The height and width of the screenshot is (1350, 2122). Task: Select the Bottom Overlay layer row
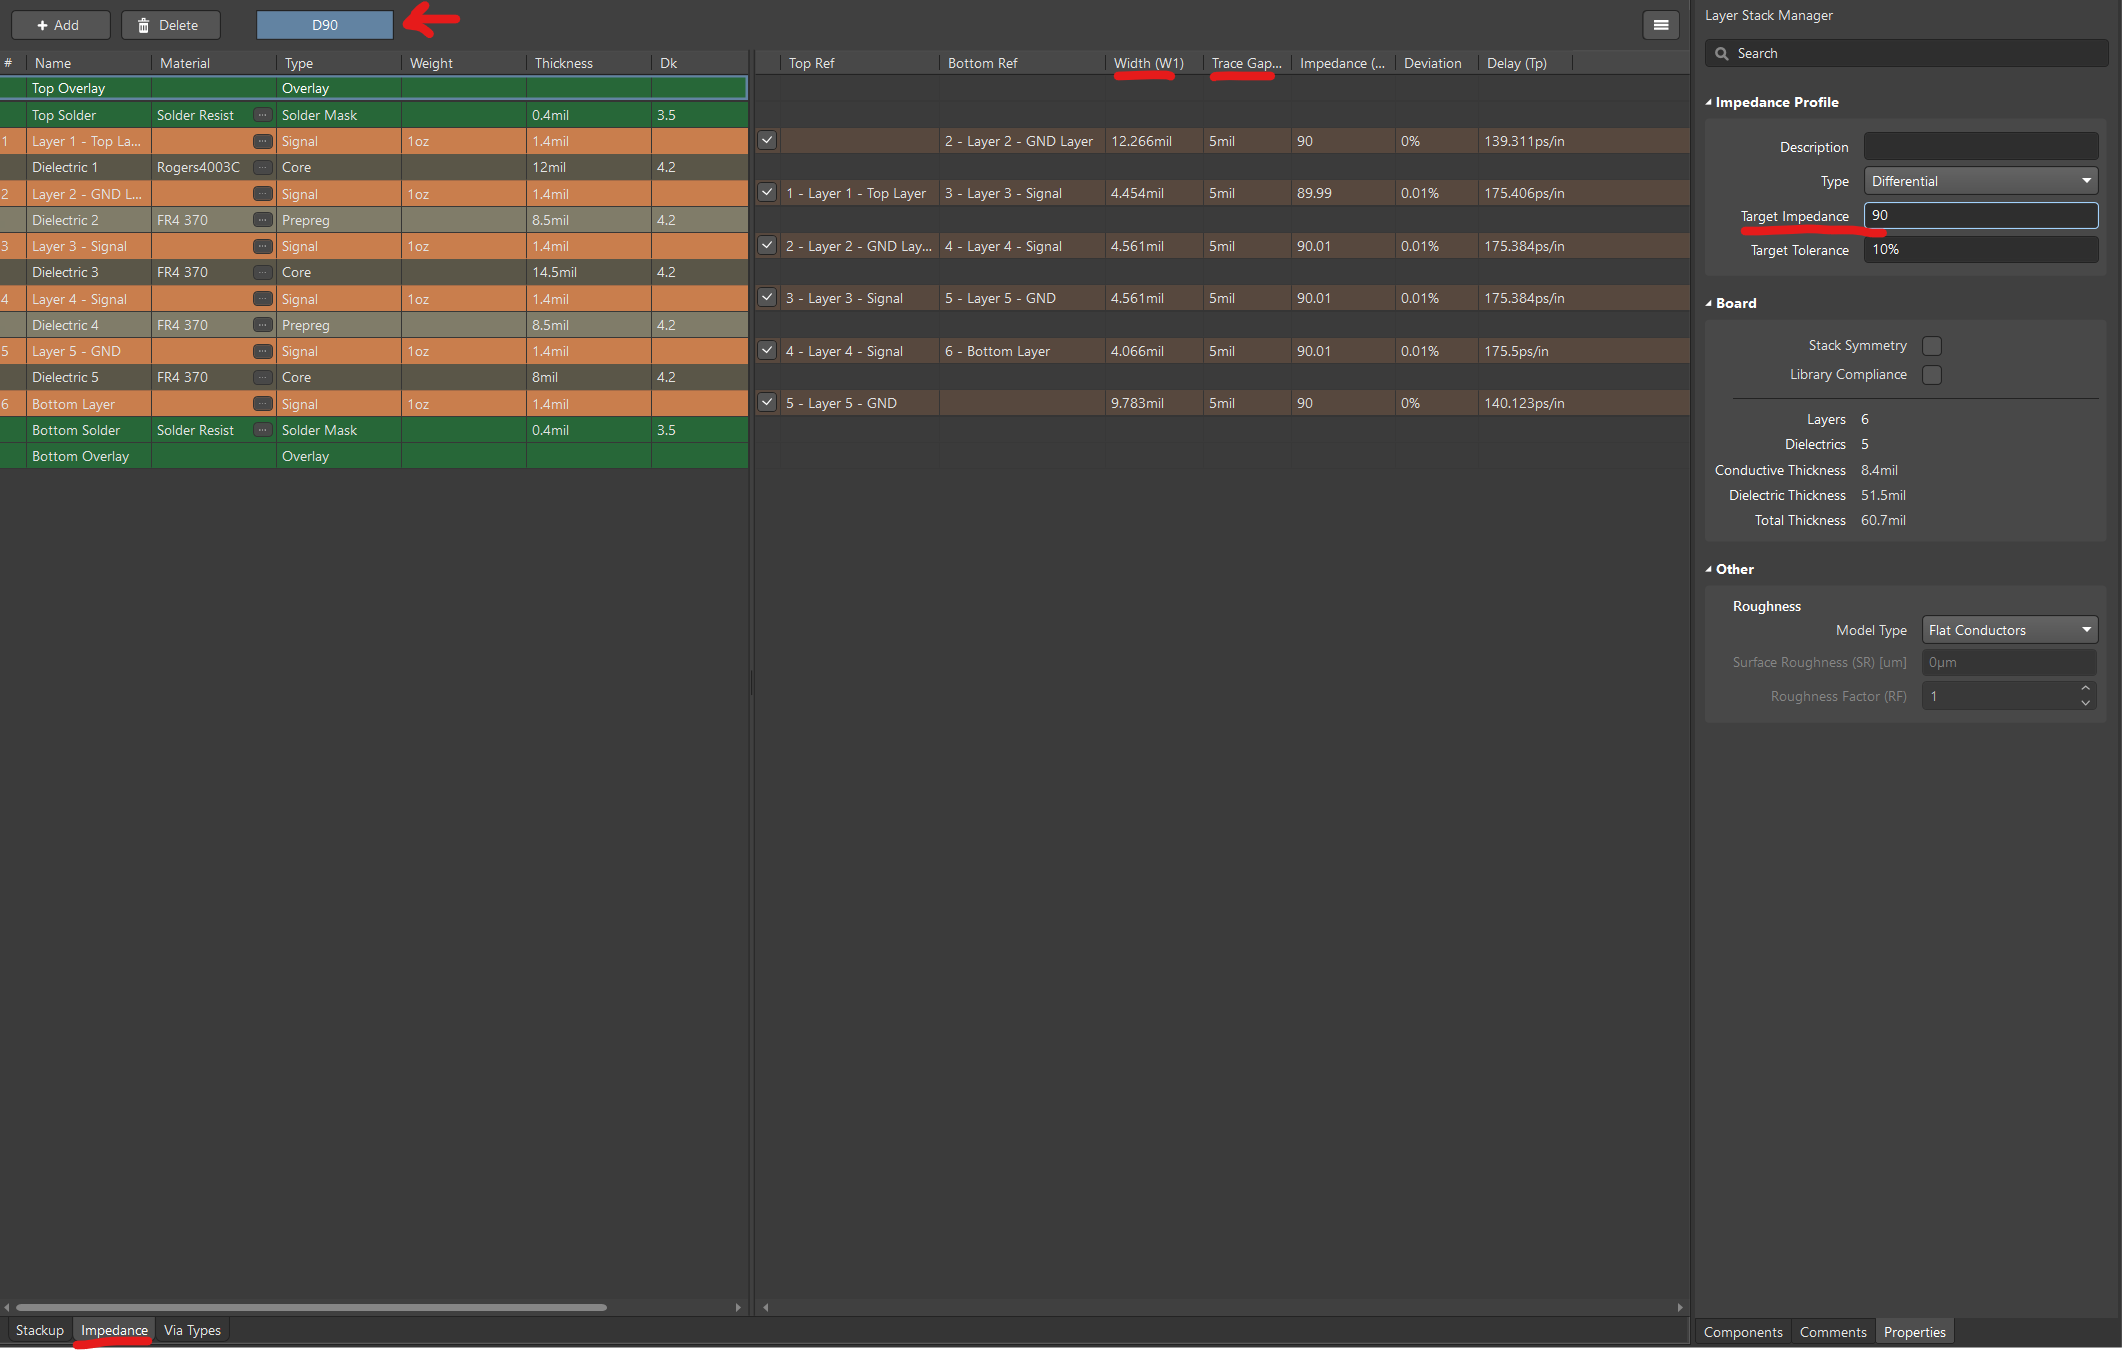tap(374, 456)
